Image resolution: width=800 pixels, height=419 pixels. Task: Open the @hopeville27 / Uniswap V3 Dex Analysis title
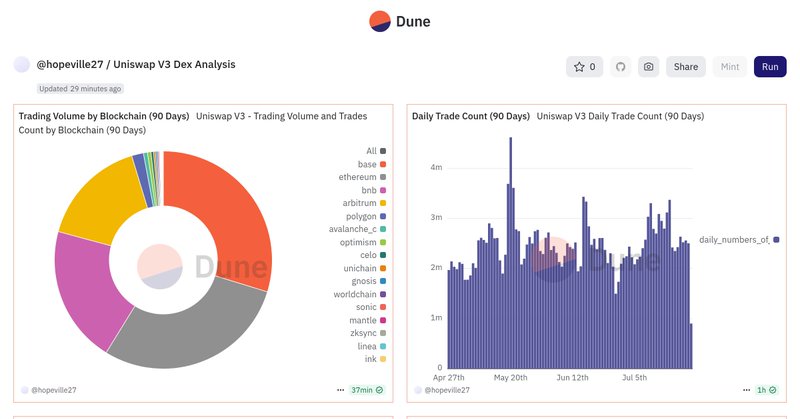pos(136,65)
